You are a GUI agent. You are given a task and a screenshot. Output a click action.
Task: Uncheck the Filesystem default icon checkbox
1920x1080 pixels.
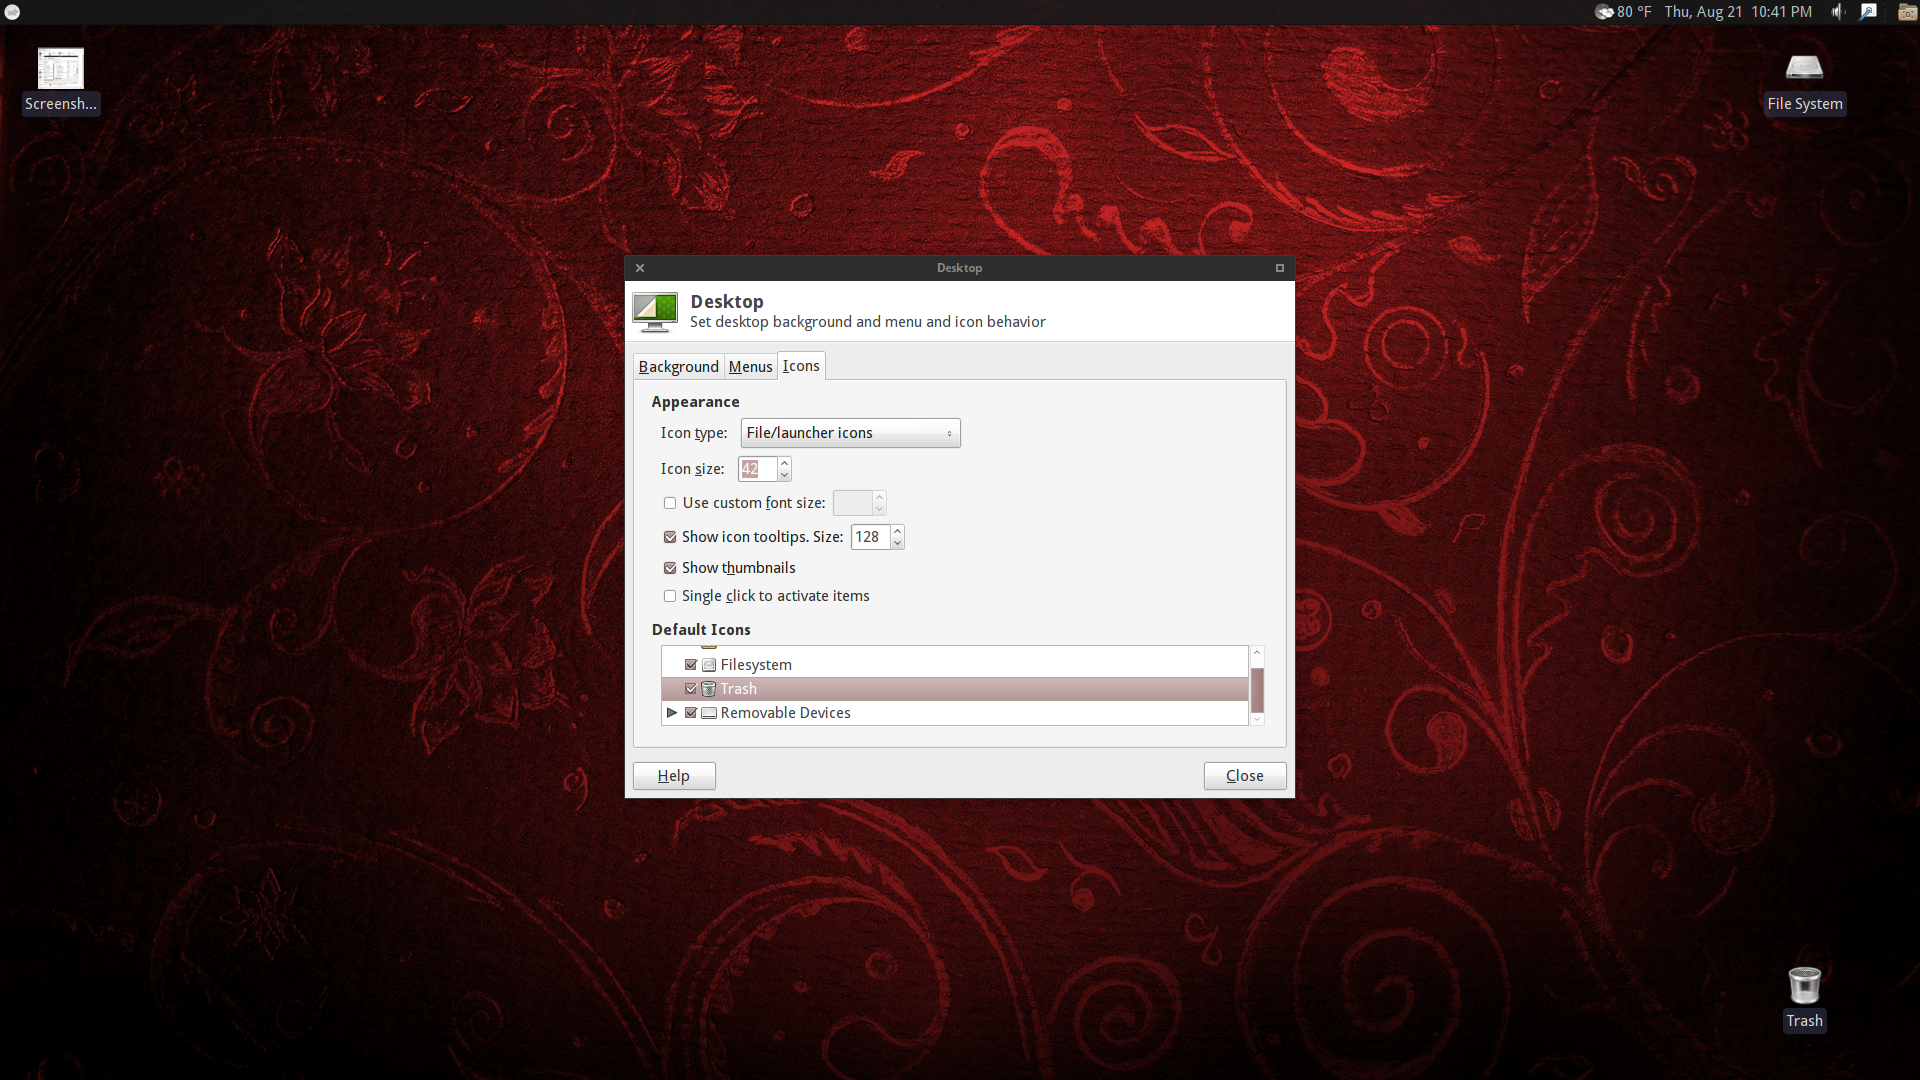691,665
